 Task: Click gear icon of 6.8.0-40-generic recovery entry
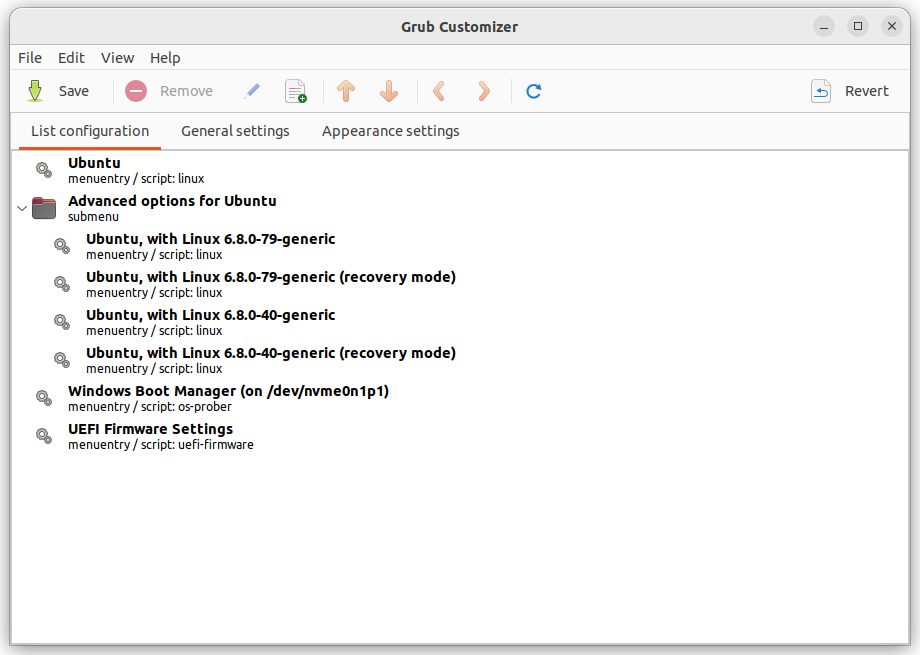pyautogui.click(x=62, y=360)
